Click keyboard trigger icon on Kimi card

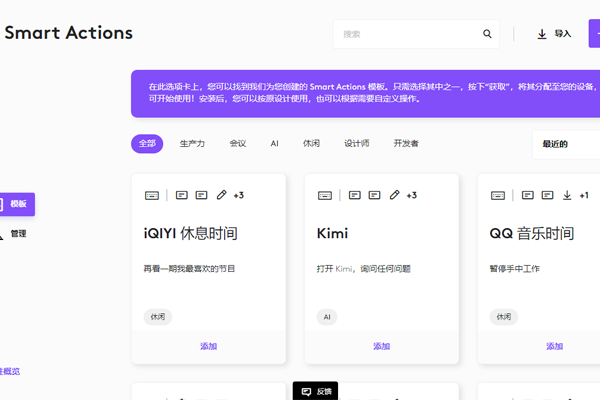(324, 195)
